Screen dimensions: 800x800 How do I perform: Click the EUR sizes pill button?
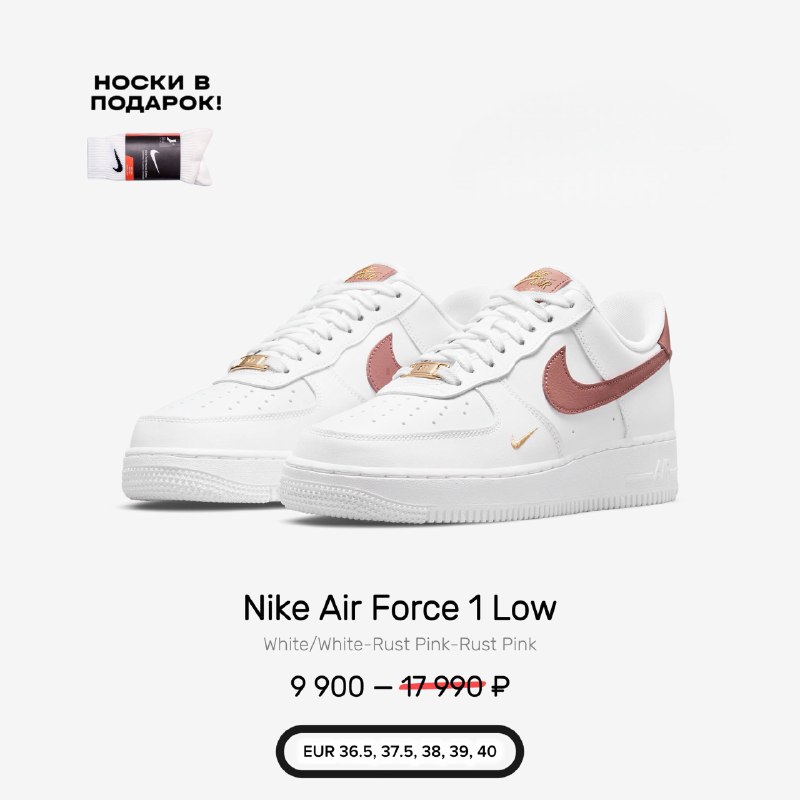coord(399,752)
